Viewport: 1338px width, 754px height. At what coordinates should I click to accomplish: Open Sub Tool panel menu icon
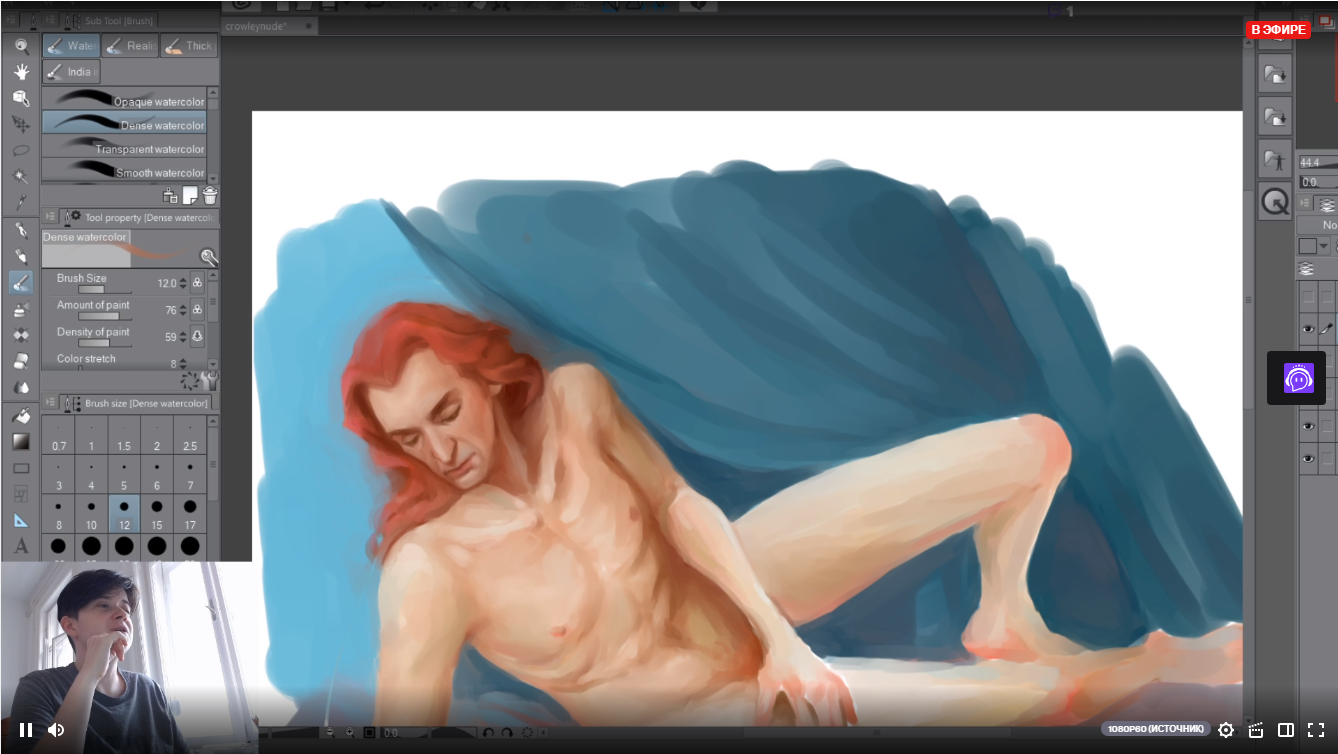point(51,20)
